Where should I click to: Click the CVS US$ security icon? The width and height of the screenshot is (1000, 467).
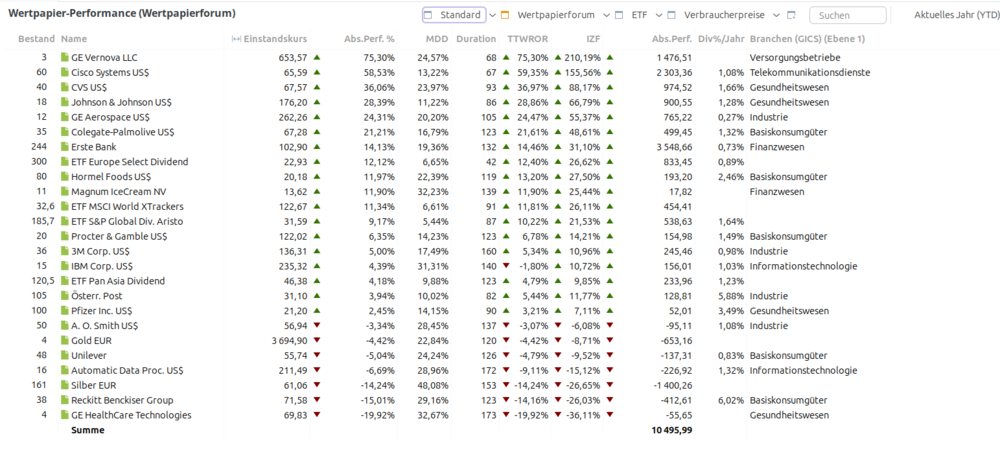[64, 87]
